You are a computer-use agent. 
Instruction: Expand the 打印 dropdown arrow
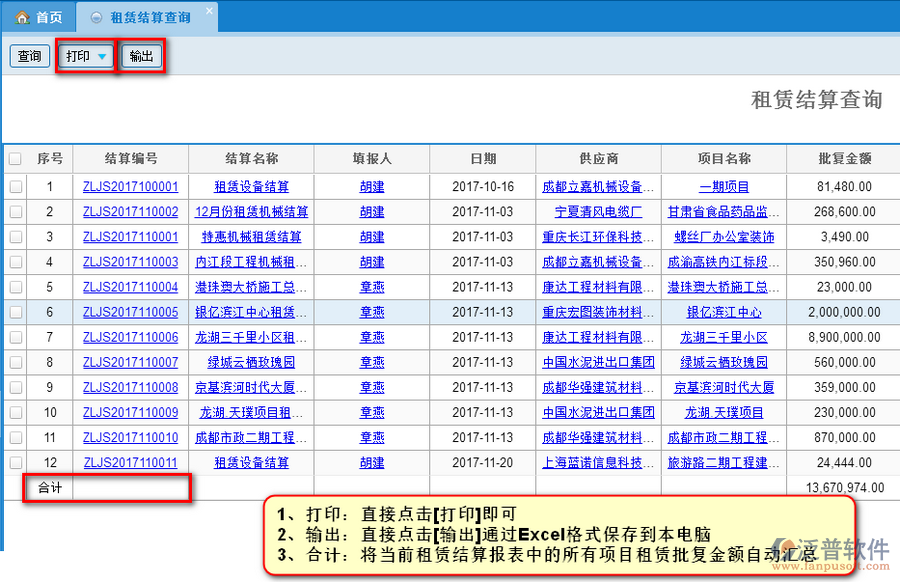point(101,57)
